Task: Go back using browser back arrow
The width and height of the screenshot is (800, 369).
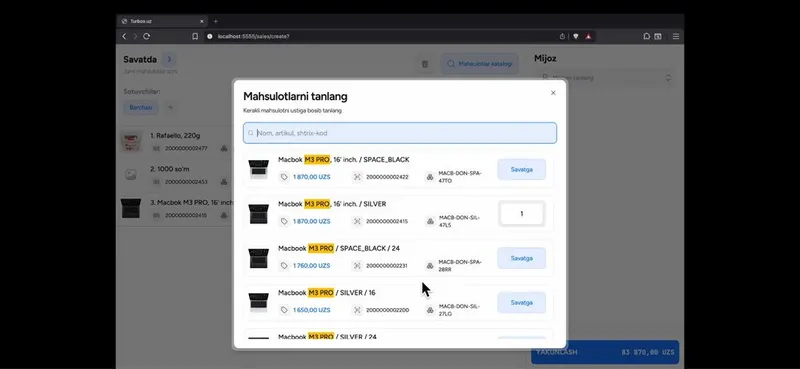Action: pos(124,36)
